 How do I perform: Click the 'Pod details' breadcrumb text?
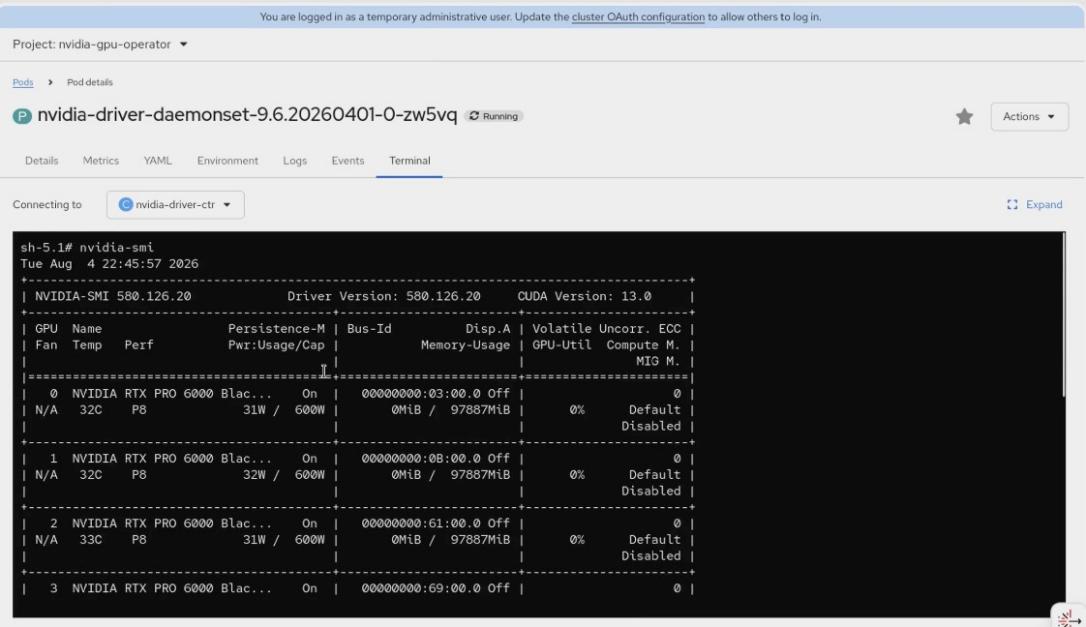pos(89,82)
